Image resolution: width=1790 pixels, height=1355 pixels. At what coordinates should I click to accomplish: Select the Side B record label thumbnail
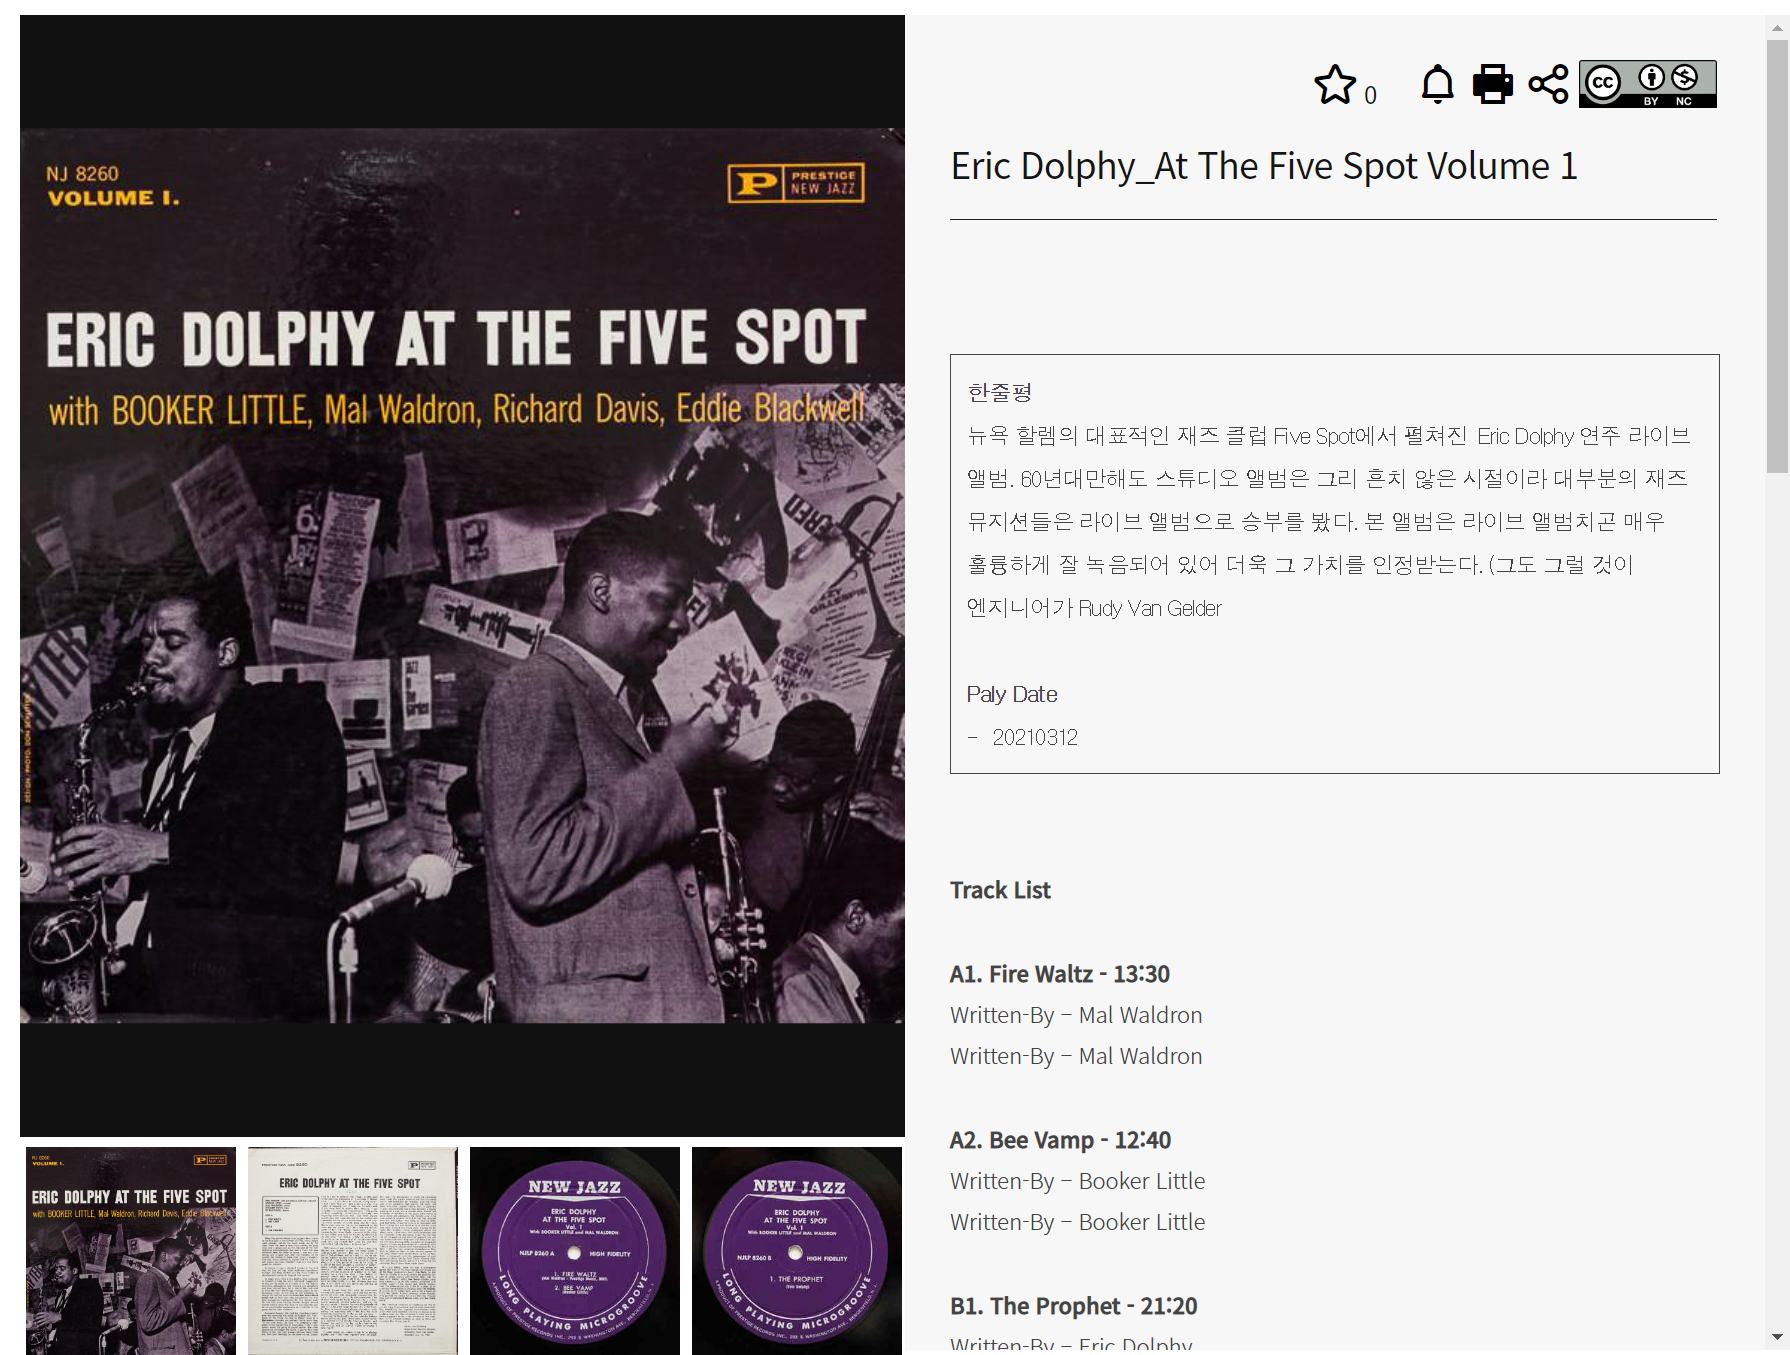pos(797,1251)
